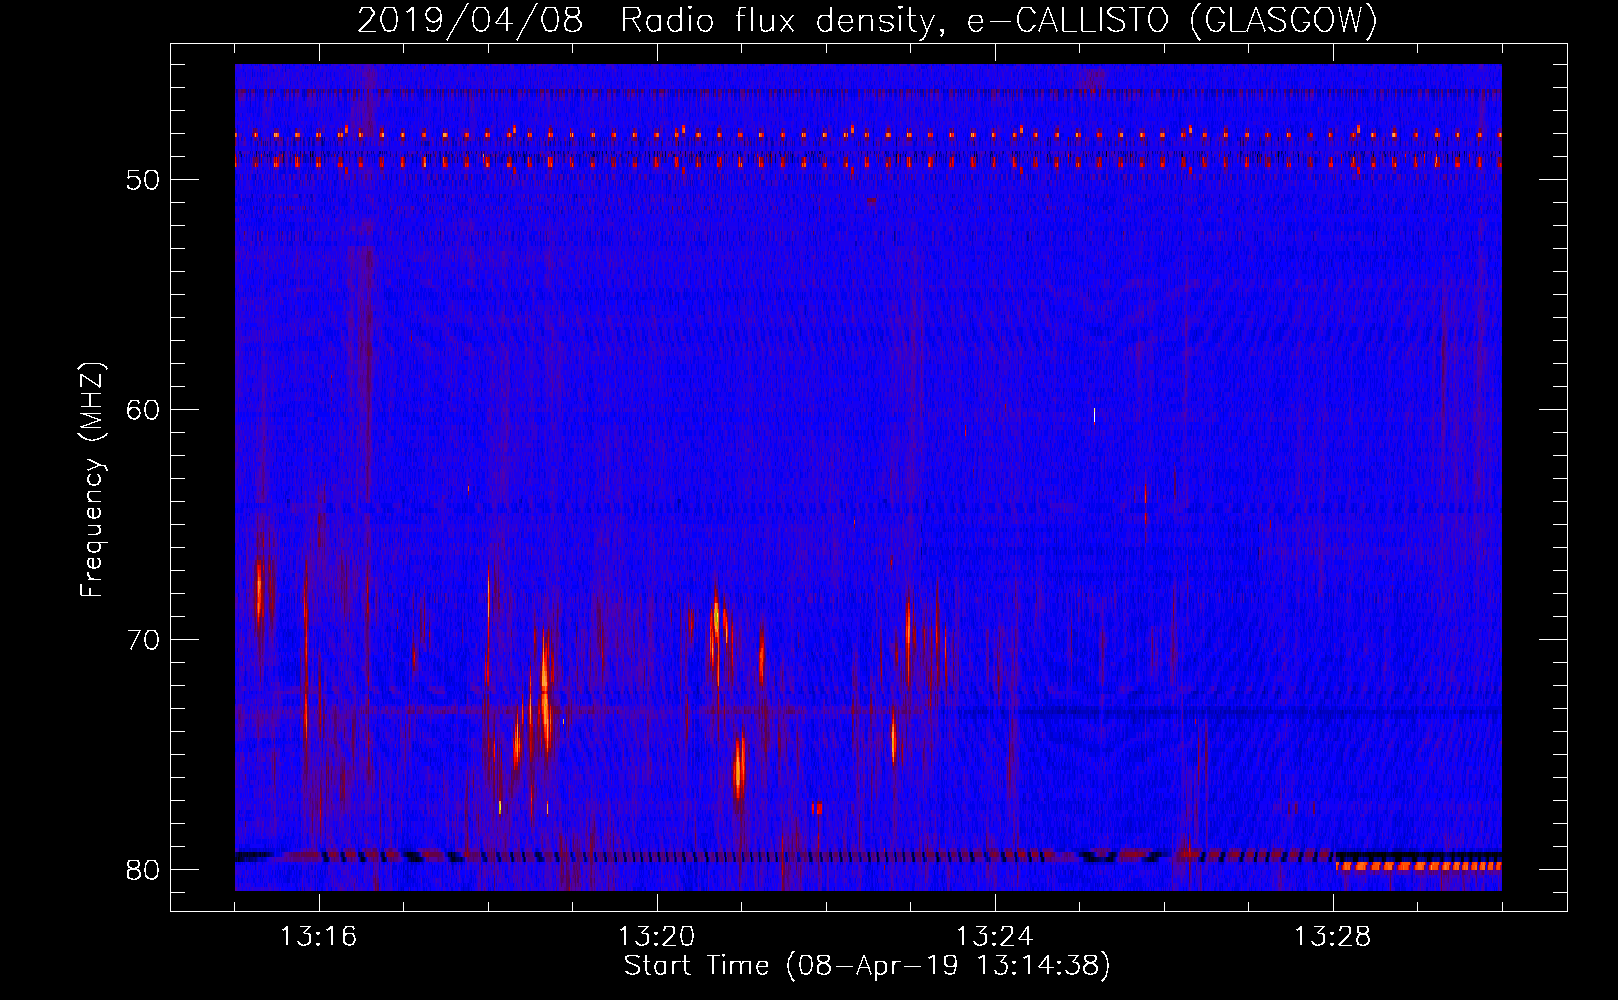Screen dimensions: 1618x1000
Task: Click the 13:20 time tick label
Action: pos(657,937)
